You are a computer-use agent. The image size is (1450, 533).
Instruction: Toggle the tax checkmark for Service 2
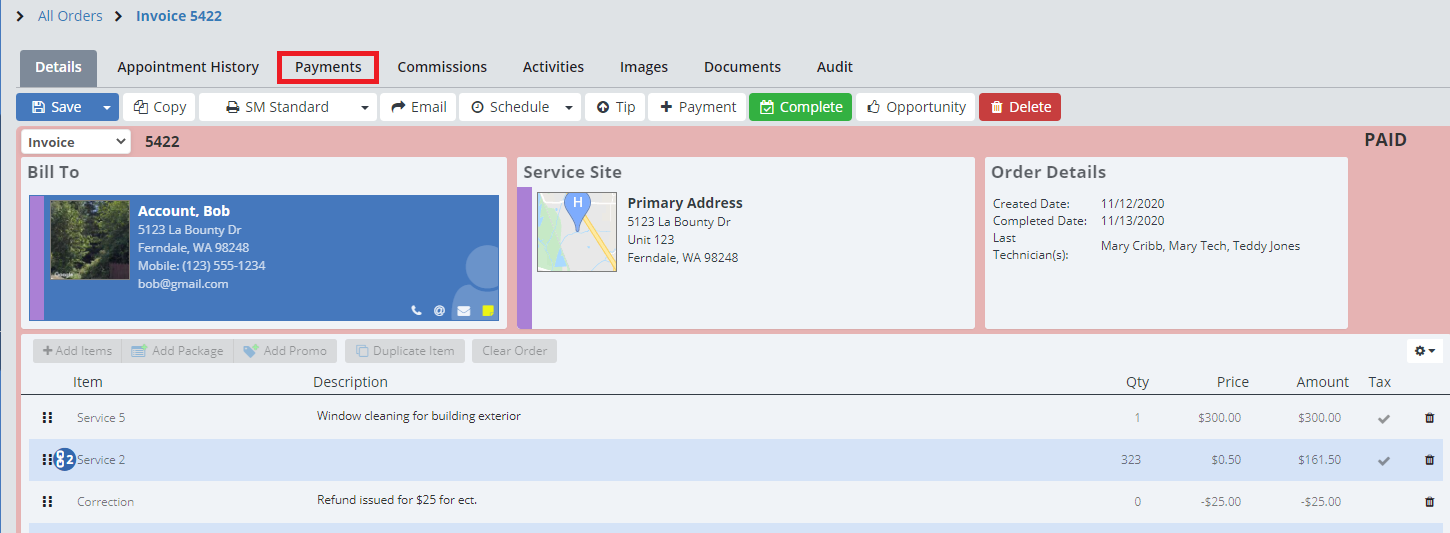pyautogui.click(x=1384, y=460)
